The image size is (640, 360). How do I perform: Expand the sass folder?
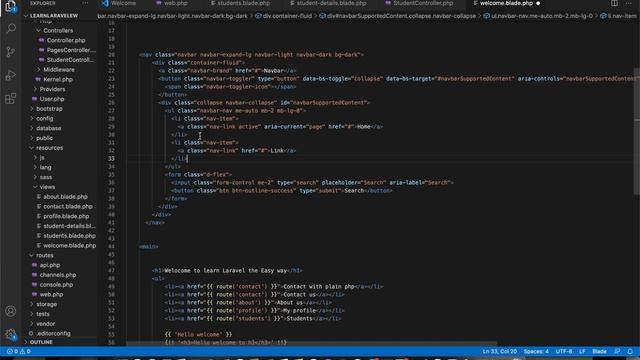(46, 178)
